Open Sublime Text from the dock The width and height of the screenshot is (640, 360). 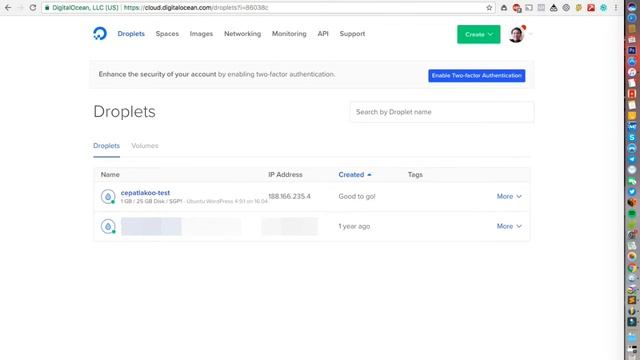coord(632,300)
